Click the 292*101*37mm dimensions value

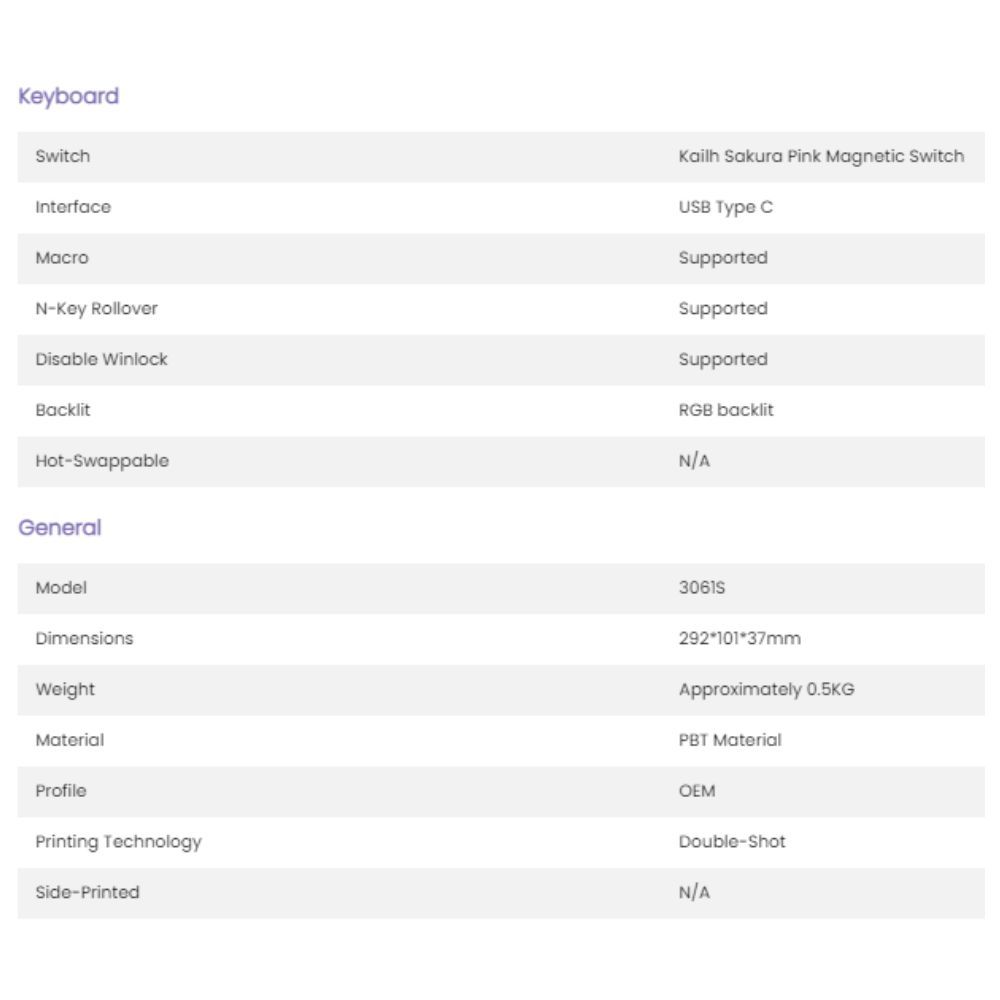pyautogui.click(x=739, y=639)
